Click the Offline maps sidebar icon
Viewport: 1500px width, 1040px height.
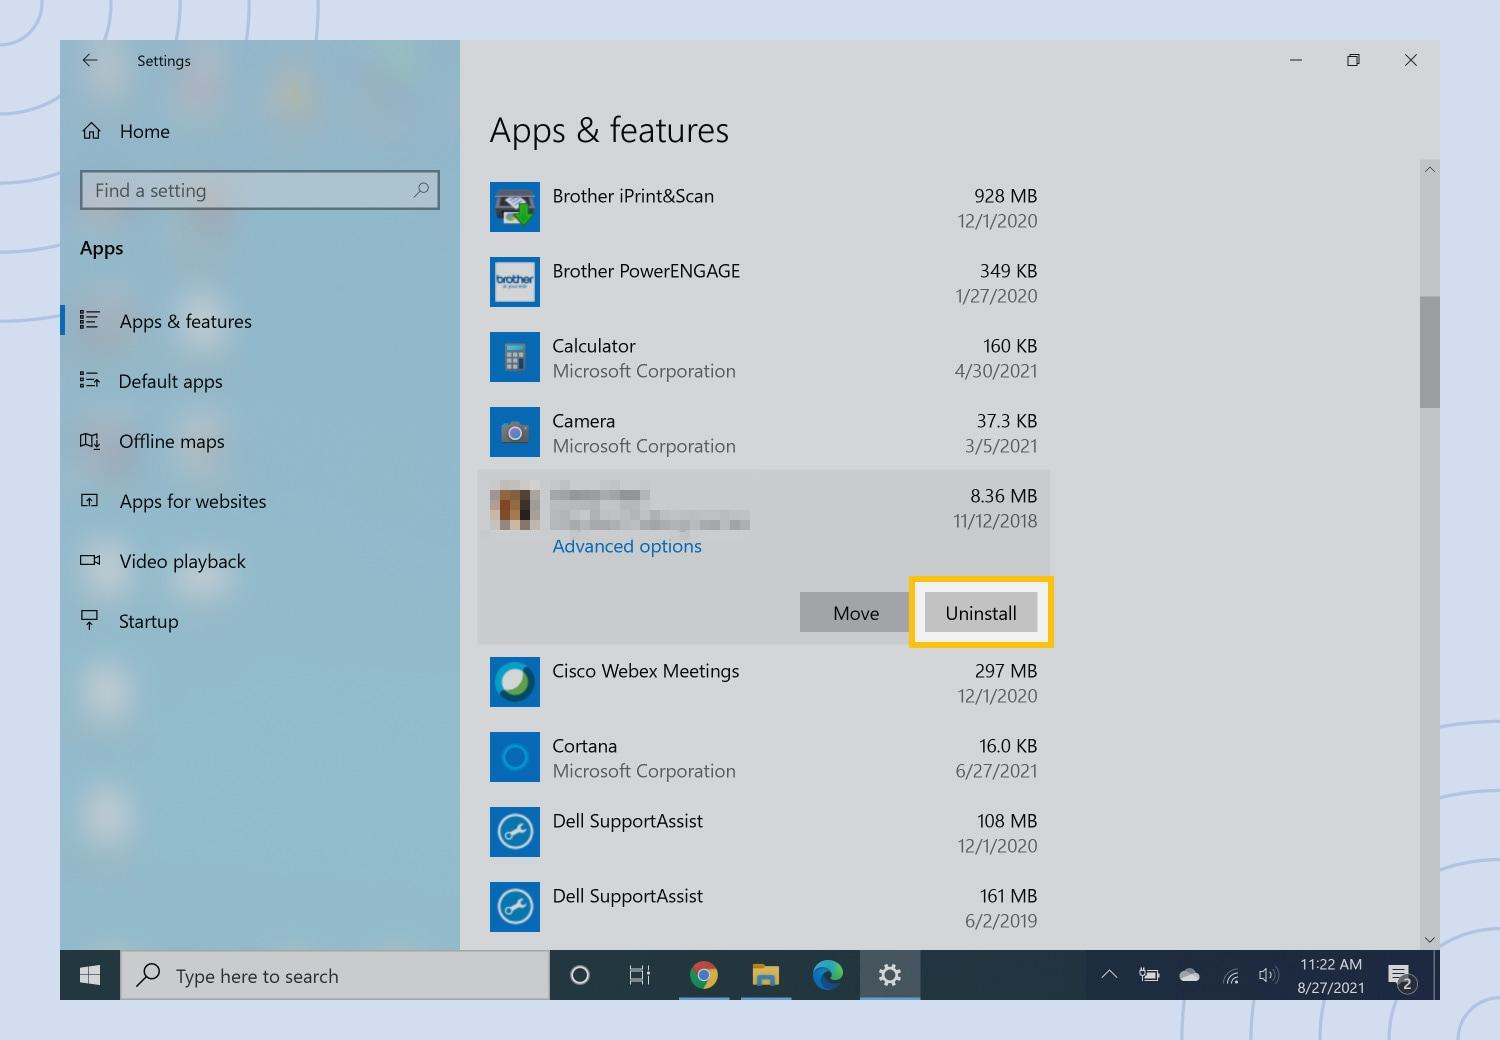[x=90, y=440]
